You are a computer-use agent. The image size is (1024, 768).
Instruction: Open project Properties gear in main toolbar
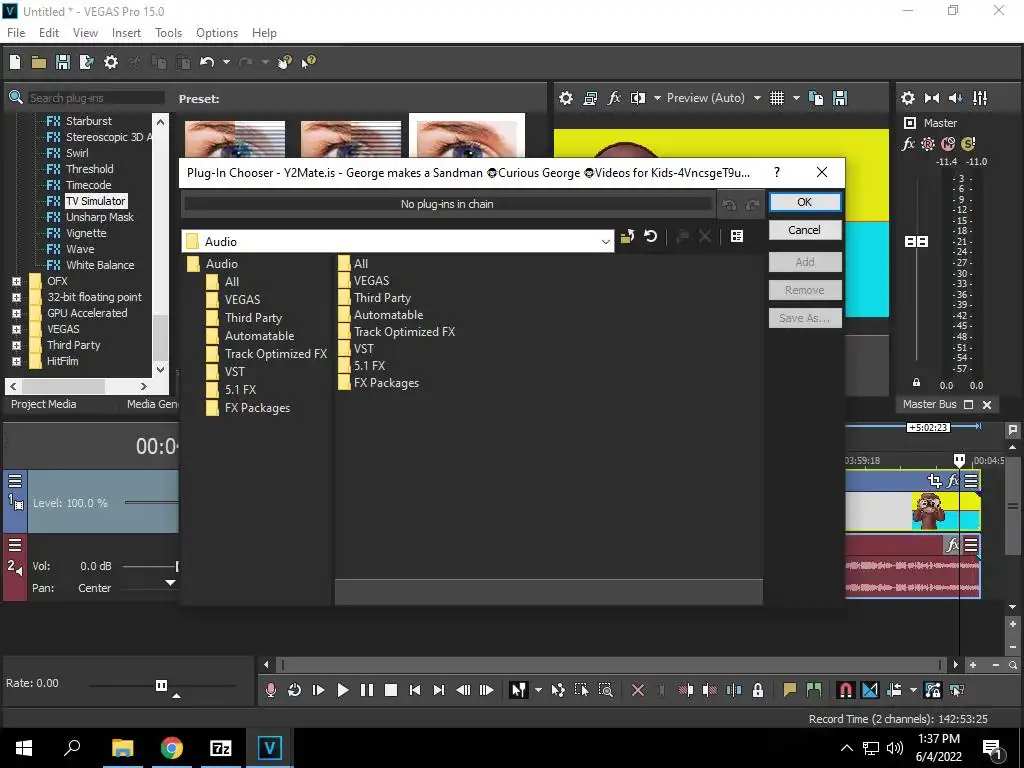(x=111, y=62)
